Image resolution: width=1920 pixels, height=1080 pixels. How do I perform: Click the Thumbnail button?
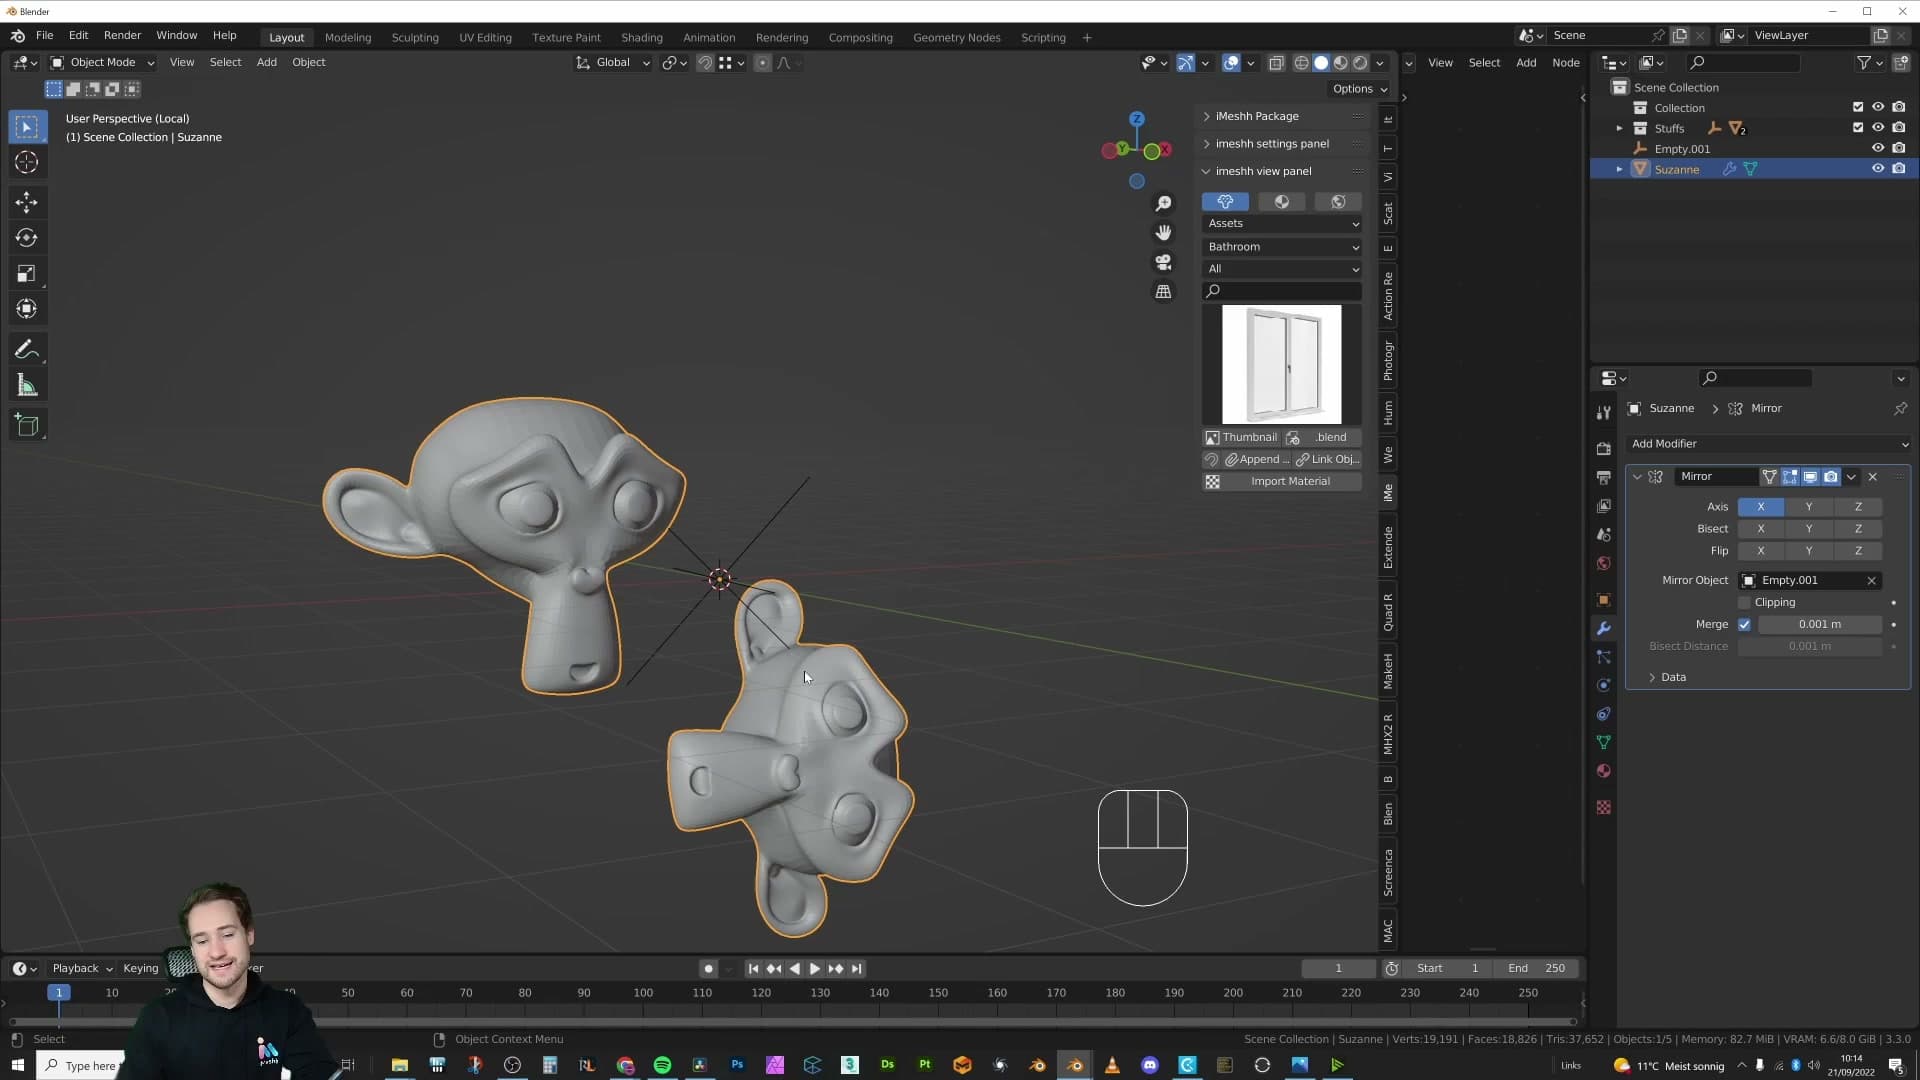1242,438
